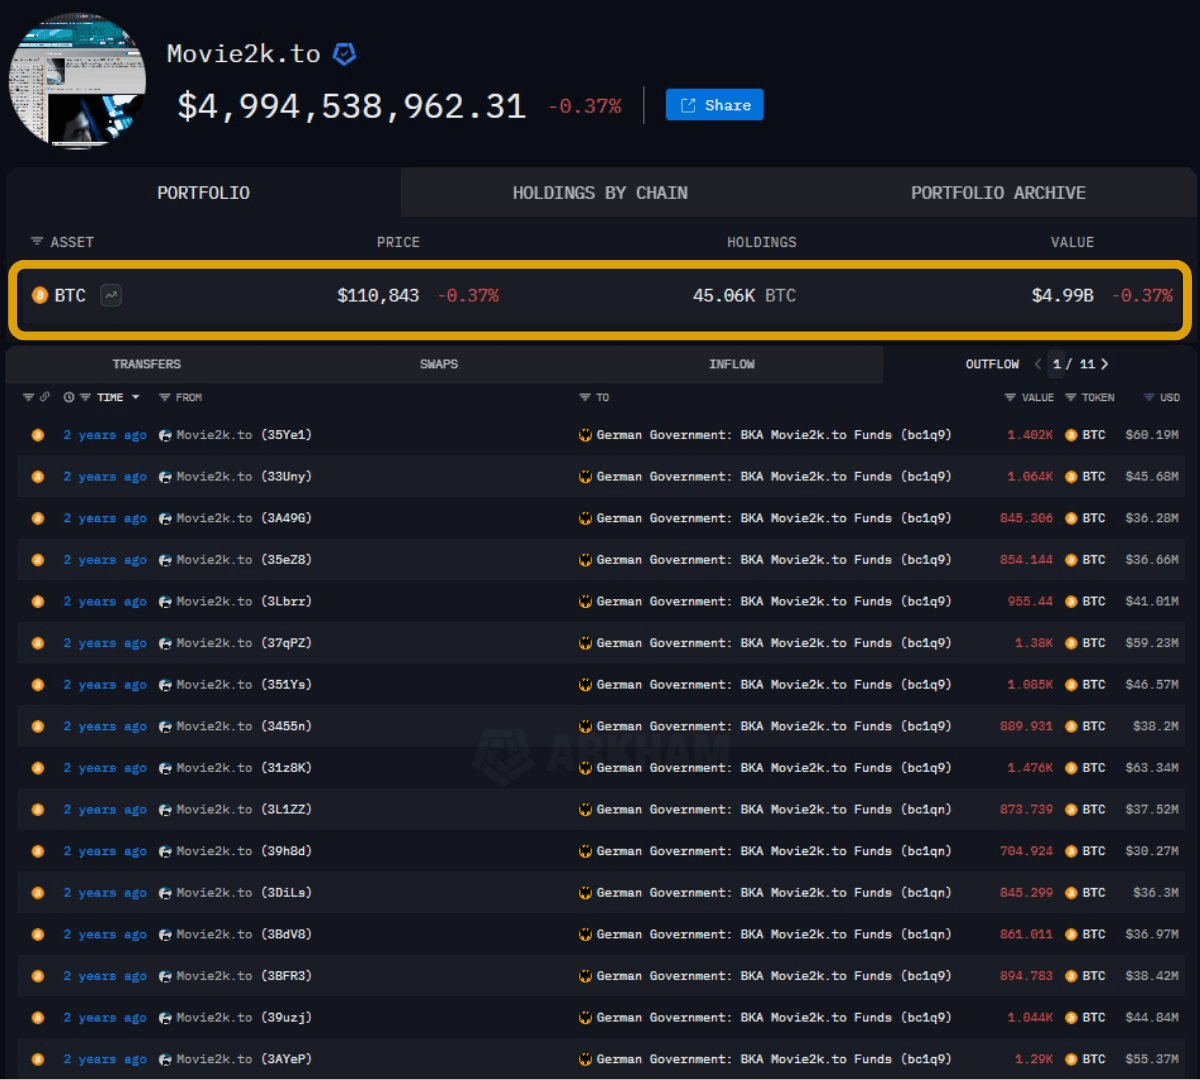Click the leading Bitcoin icon of the 35Ye1 transfer
The height and width of the screenshot is (1080, 1200).
(x=38, y=435)
